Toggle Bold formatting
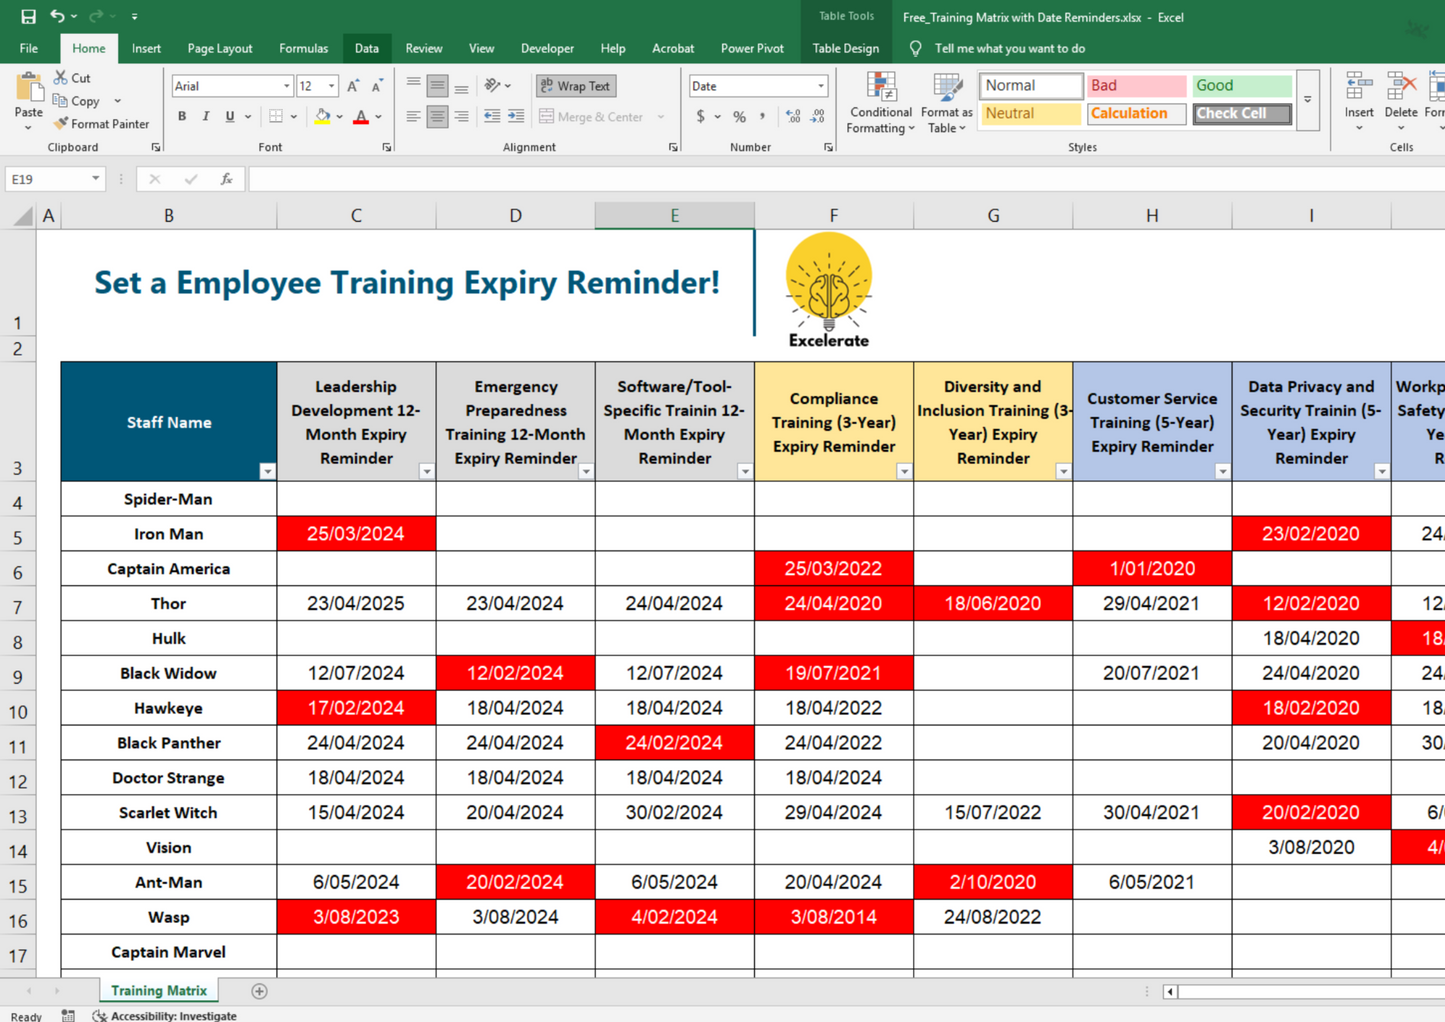This screenshot has width=1445, height=1022. click(x=182, y=117)
